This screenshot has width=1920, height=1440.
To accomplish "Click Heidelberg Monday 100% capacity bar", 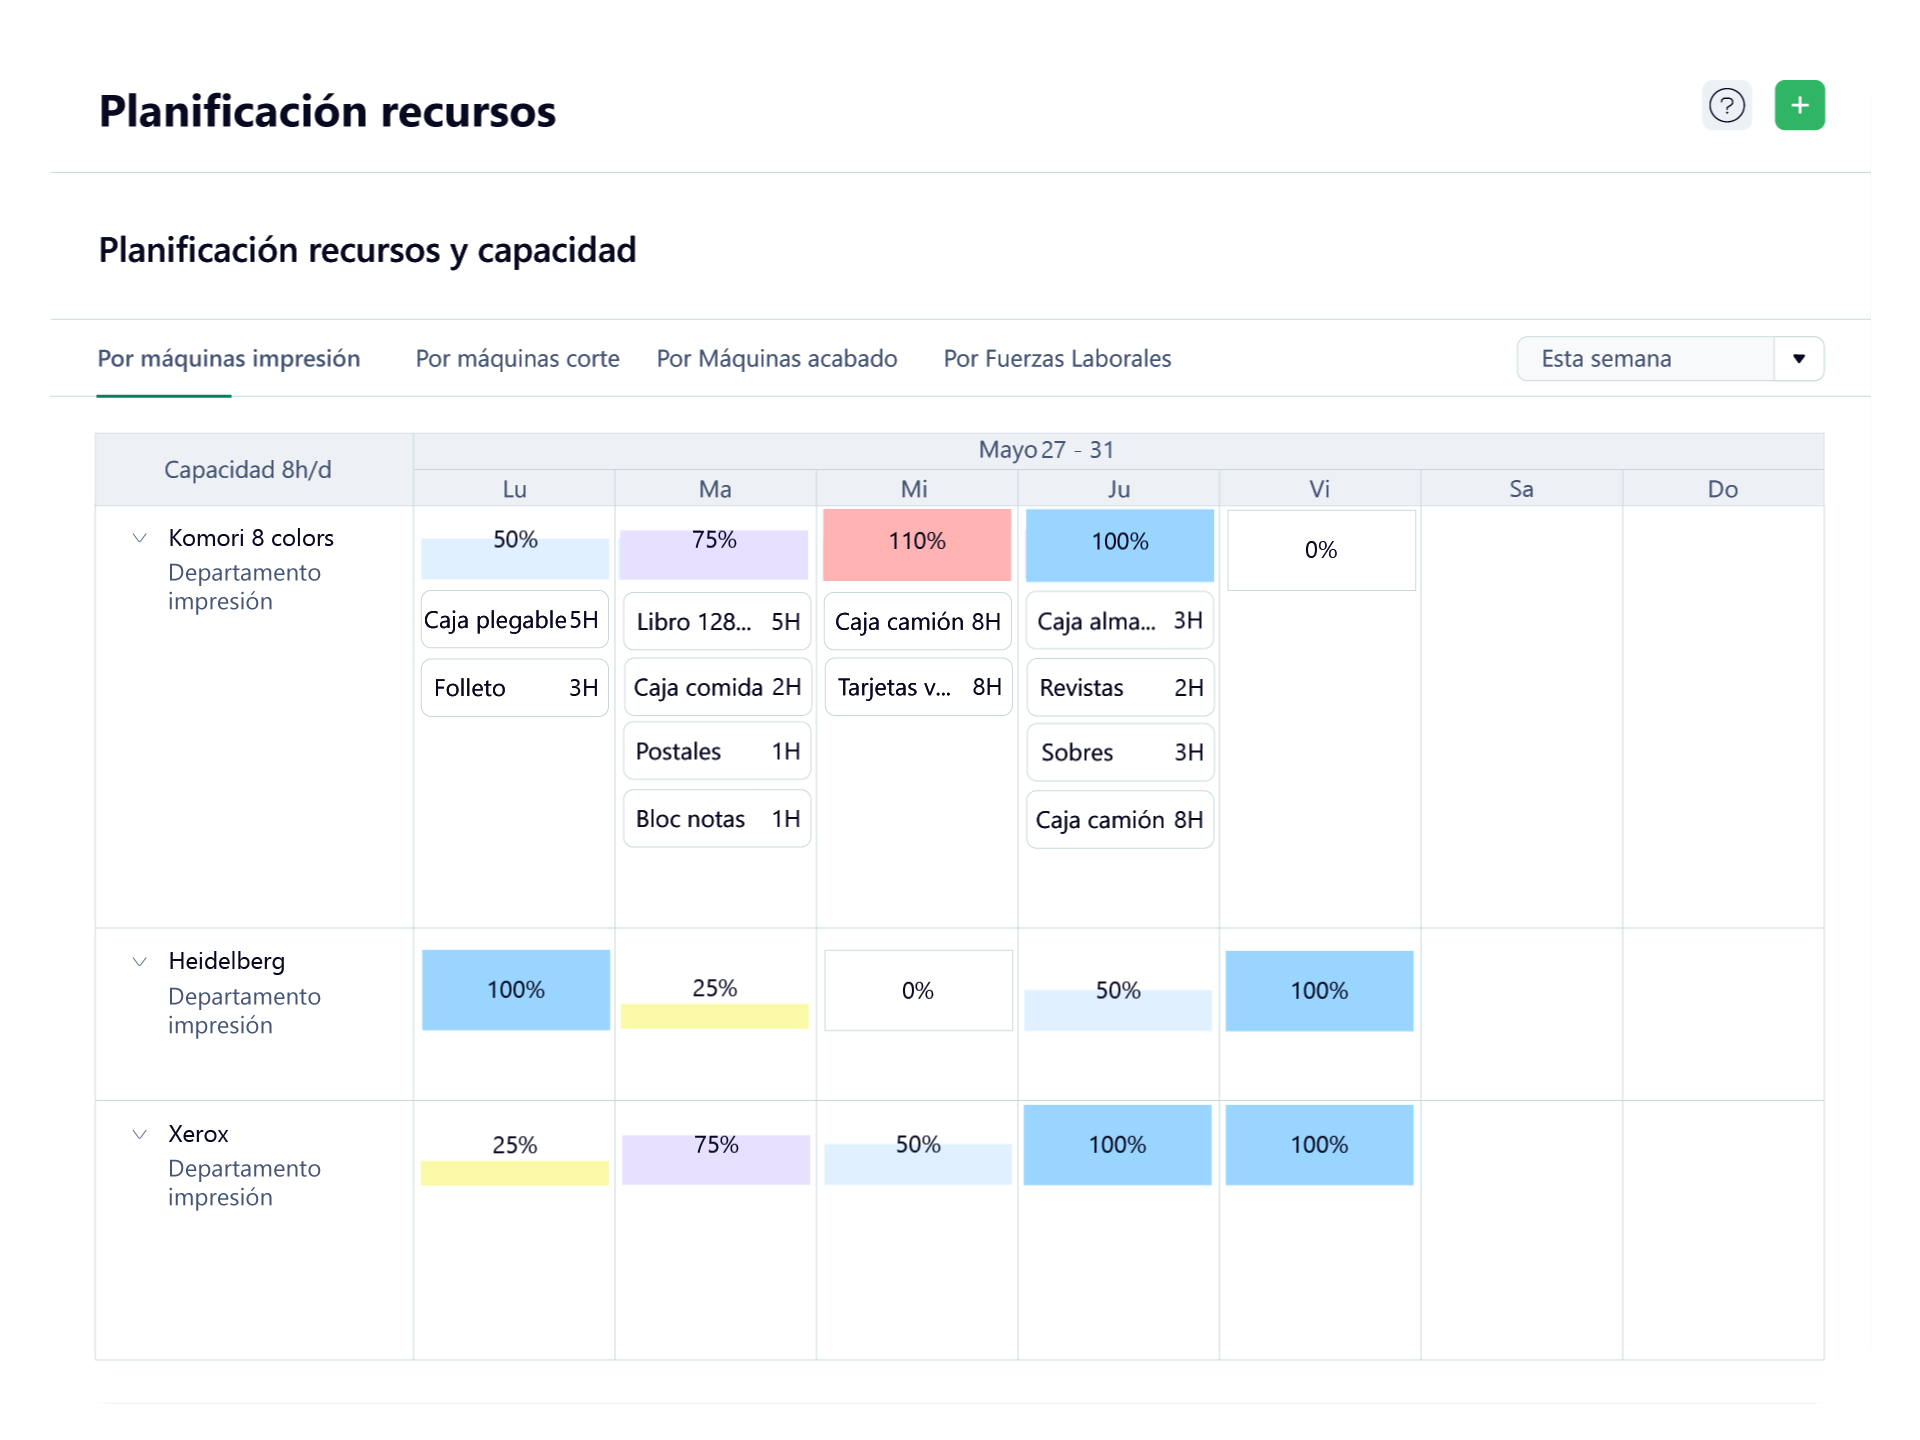I will (515, 990).
